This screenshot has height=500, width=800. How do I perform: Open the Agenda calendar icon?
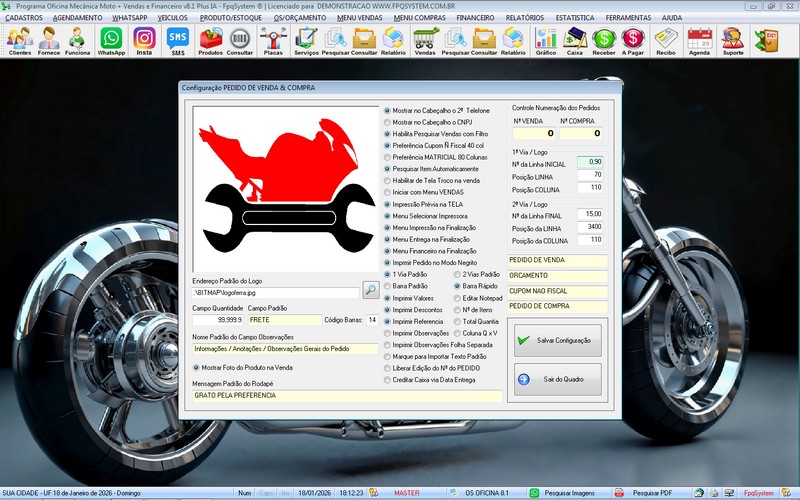coord(699,39)
